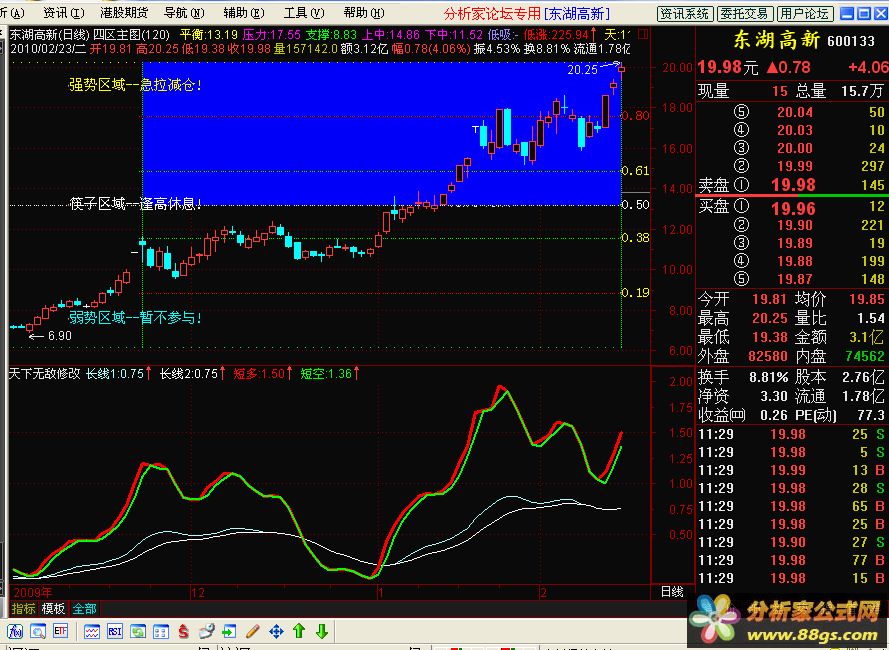Switch to the 全部 tab
Screen dimensions: 889x650
pos(84,609)
